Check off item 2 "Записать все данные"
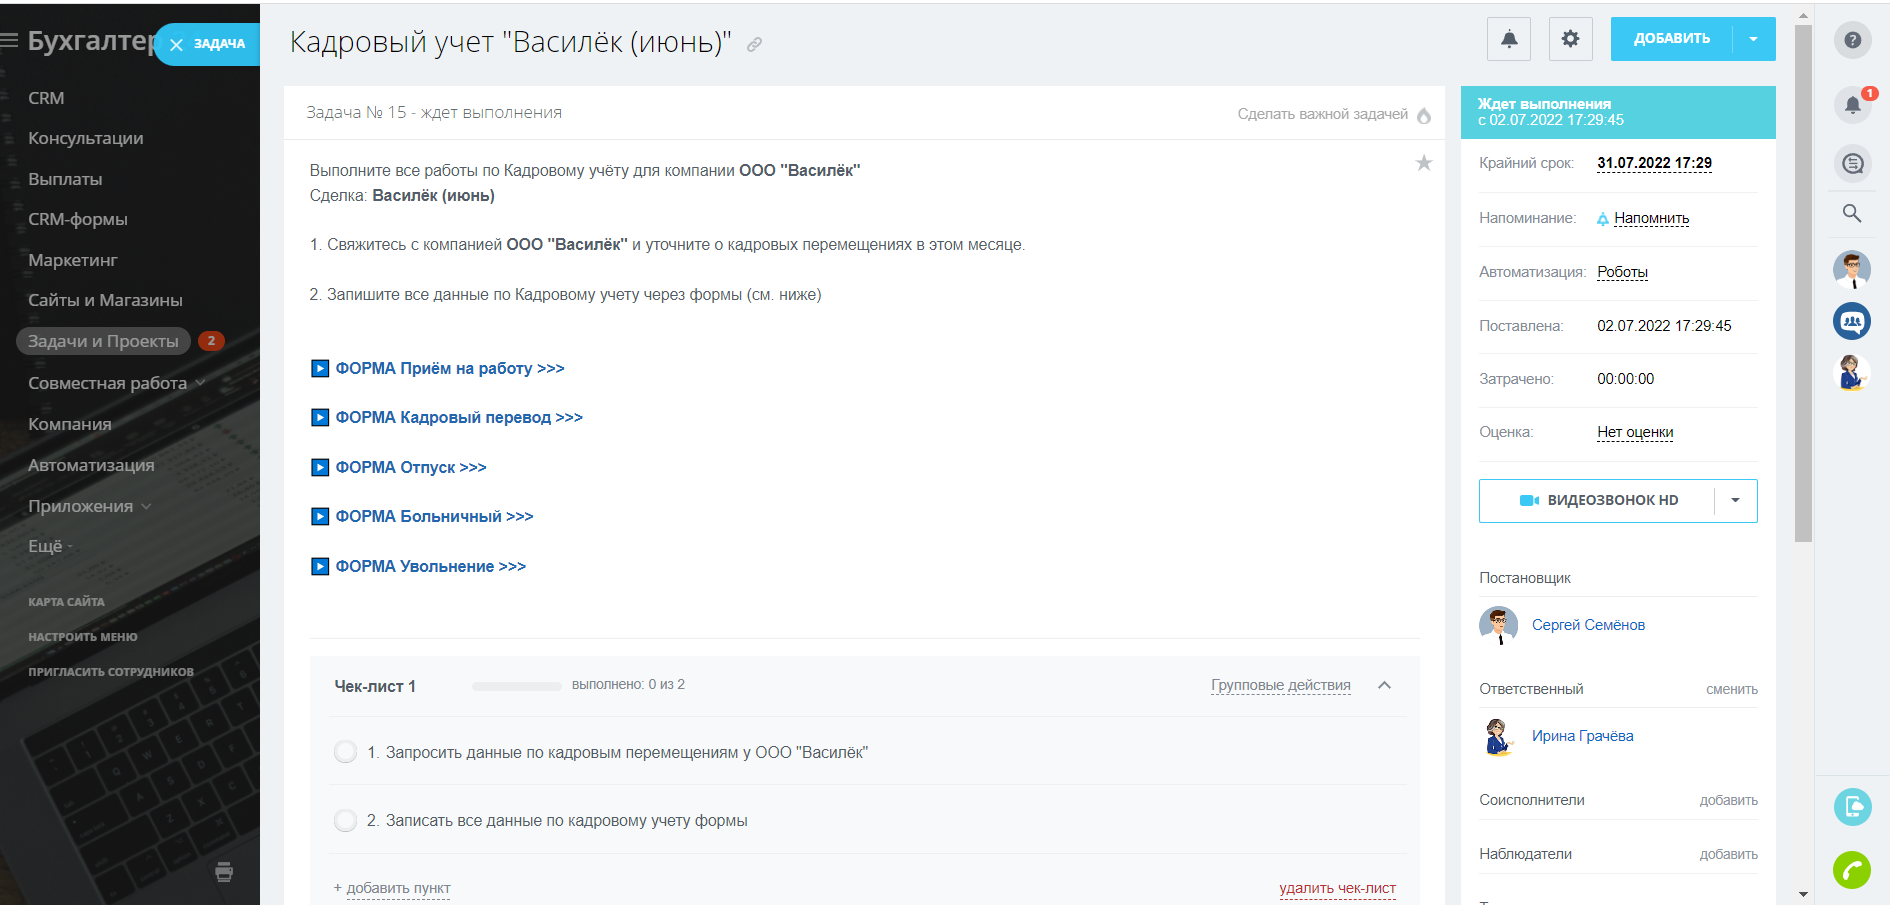 (345, 821)
